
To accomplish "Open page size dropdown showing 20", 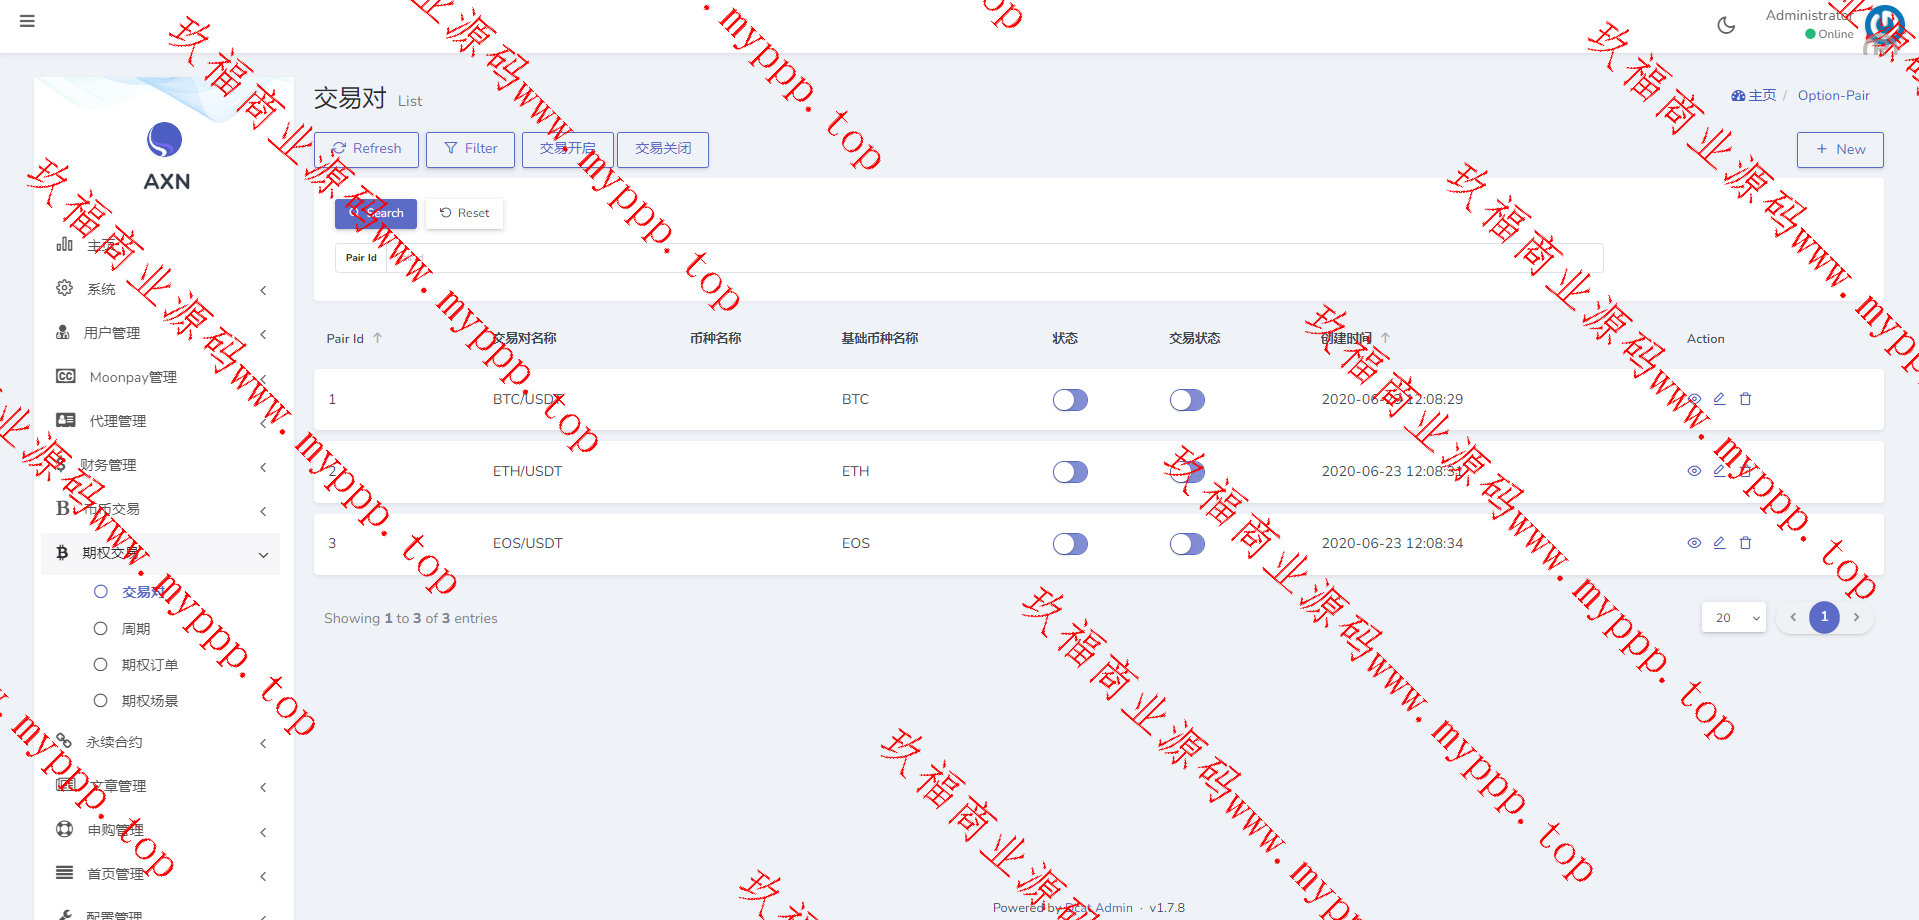I will (x=1734, y=618).
